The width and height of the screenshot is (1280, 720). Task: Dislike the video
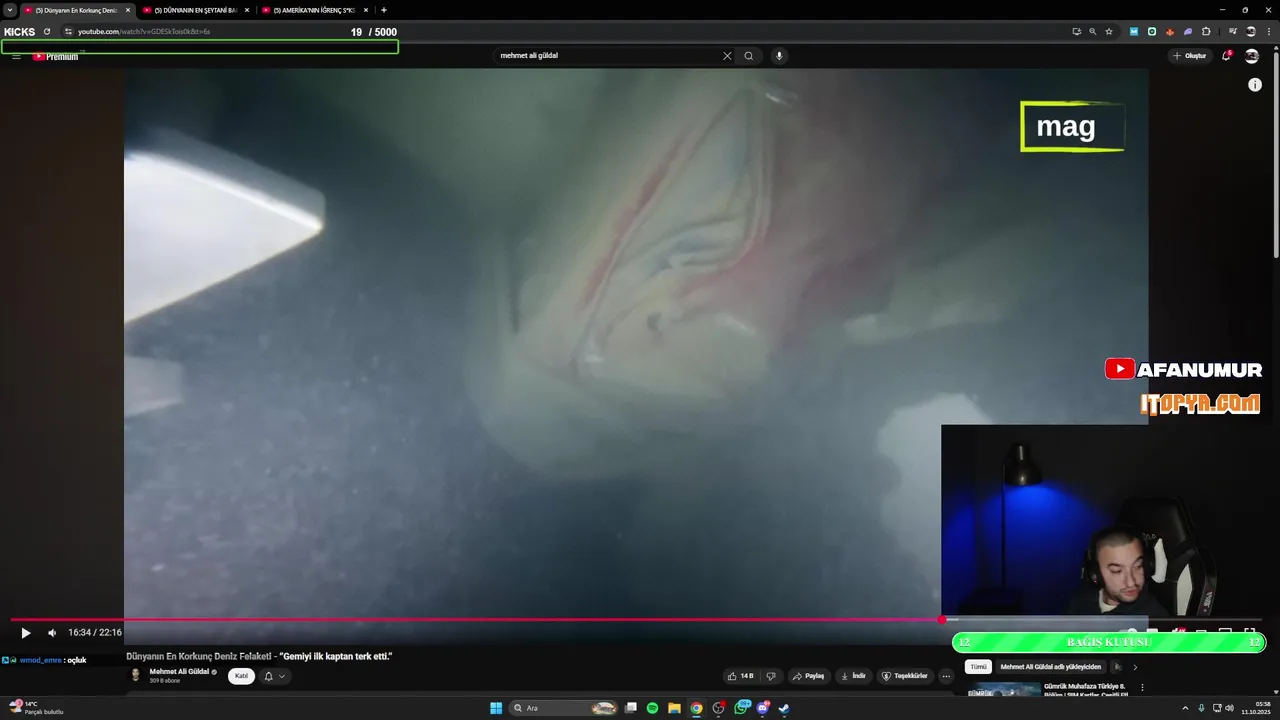tap(770, 676)
